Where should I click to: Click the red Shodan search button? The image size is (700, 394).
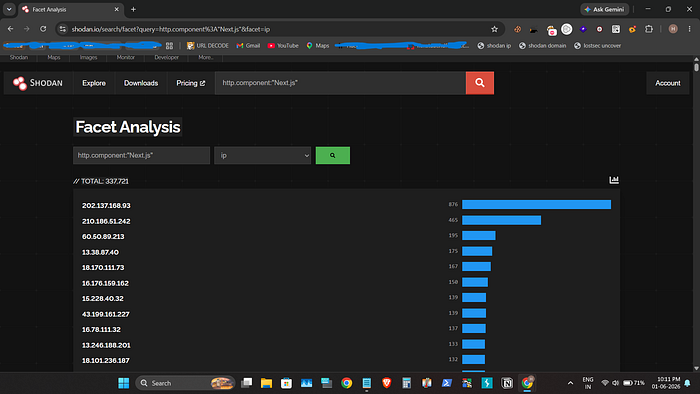[479, 83]
